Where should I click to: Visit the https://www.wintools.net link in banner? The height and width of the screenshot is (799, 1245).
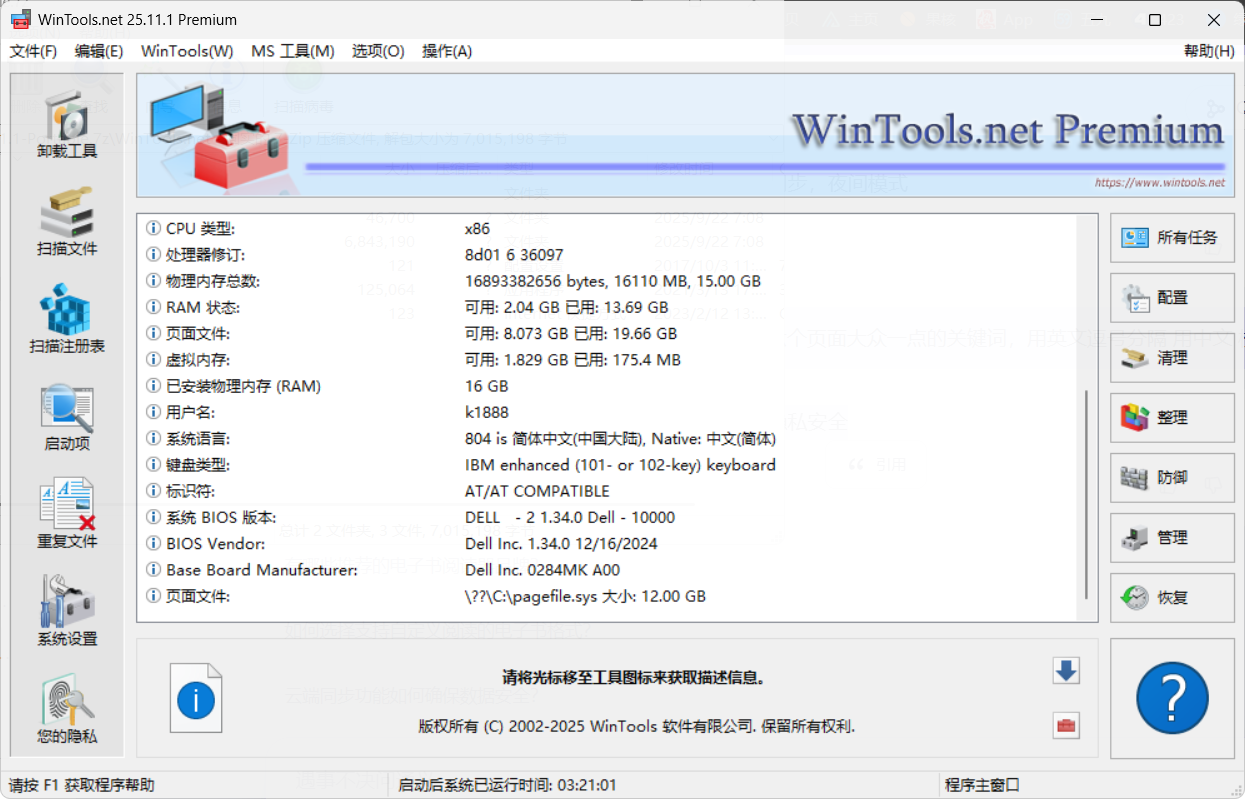(x=1159, y=183)
